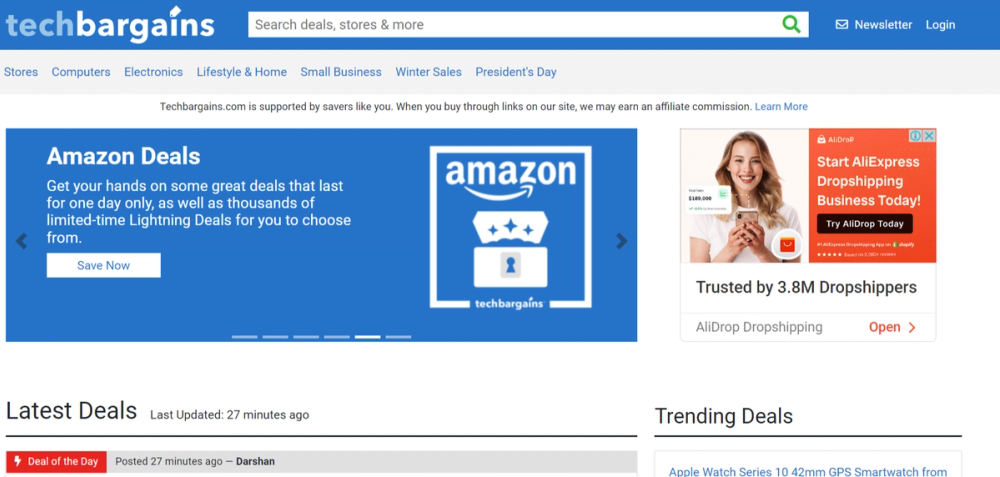The height and width of the screenshot is (477, 1000).
Task: Click the Deal of the Day badge
Action: click(x=56, y=462)
